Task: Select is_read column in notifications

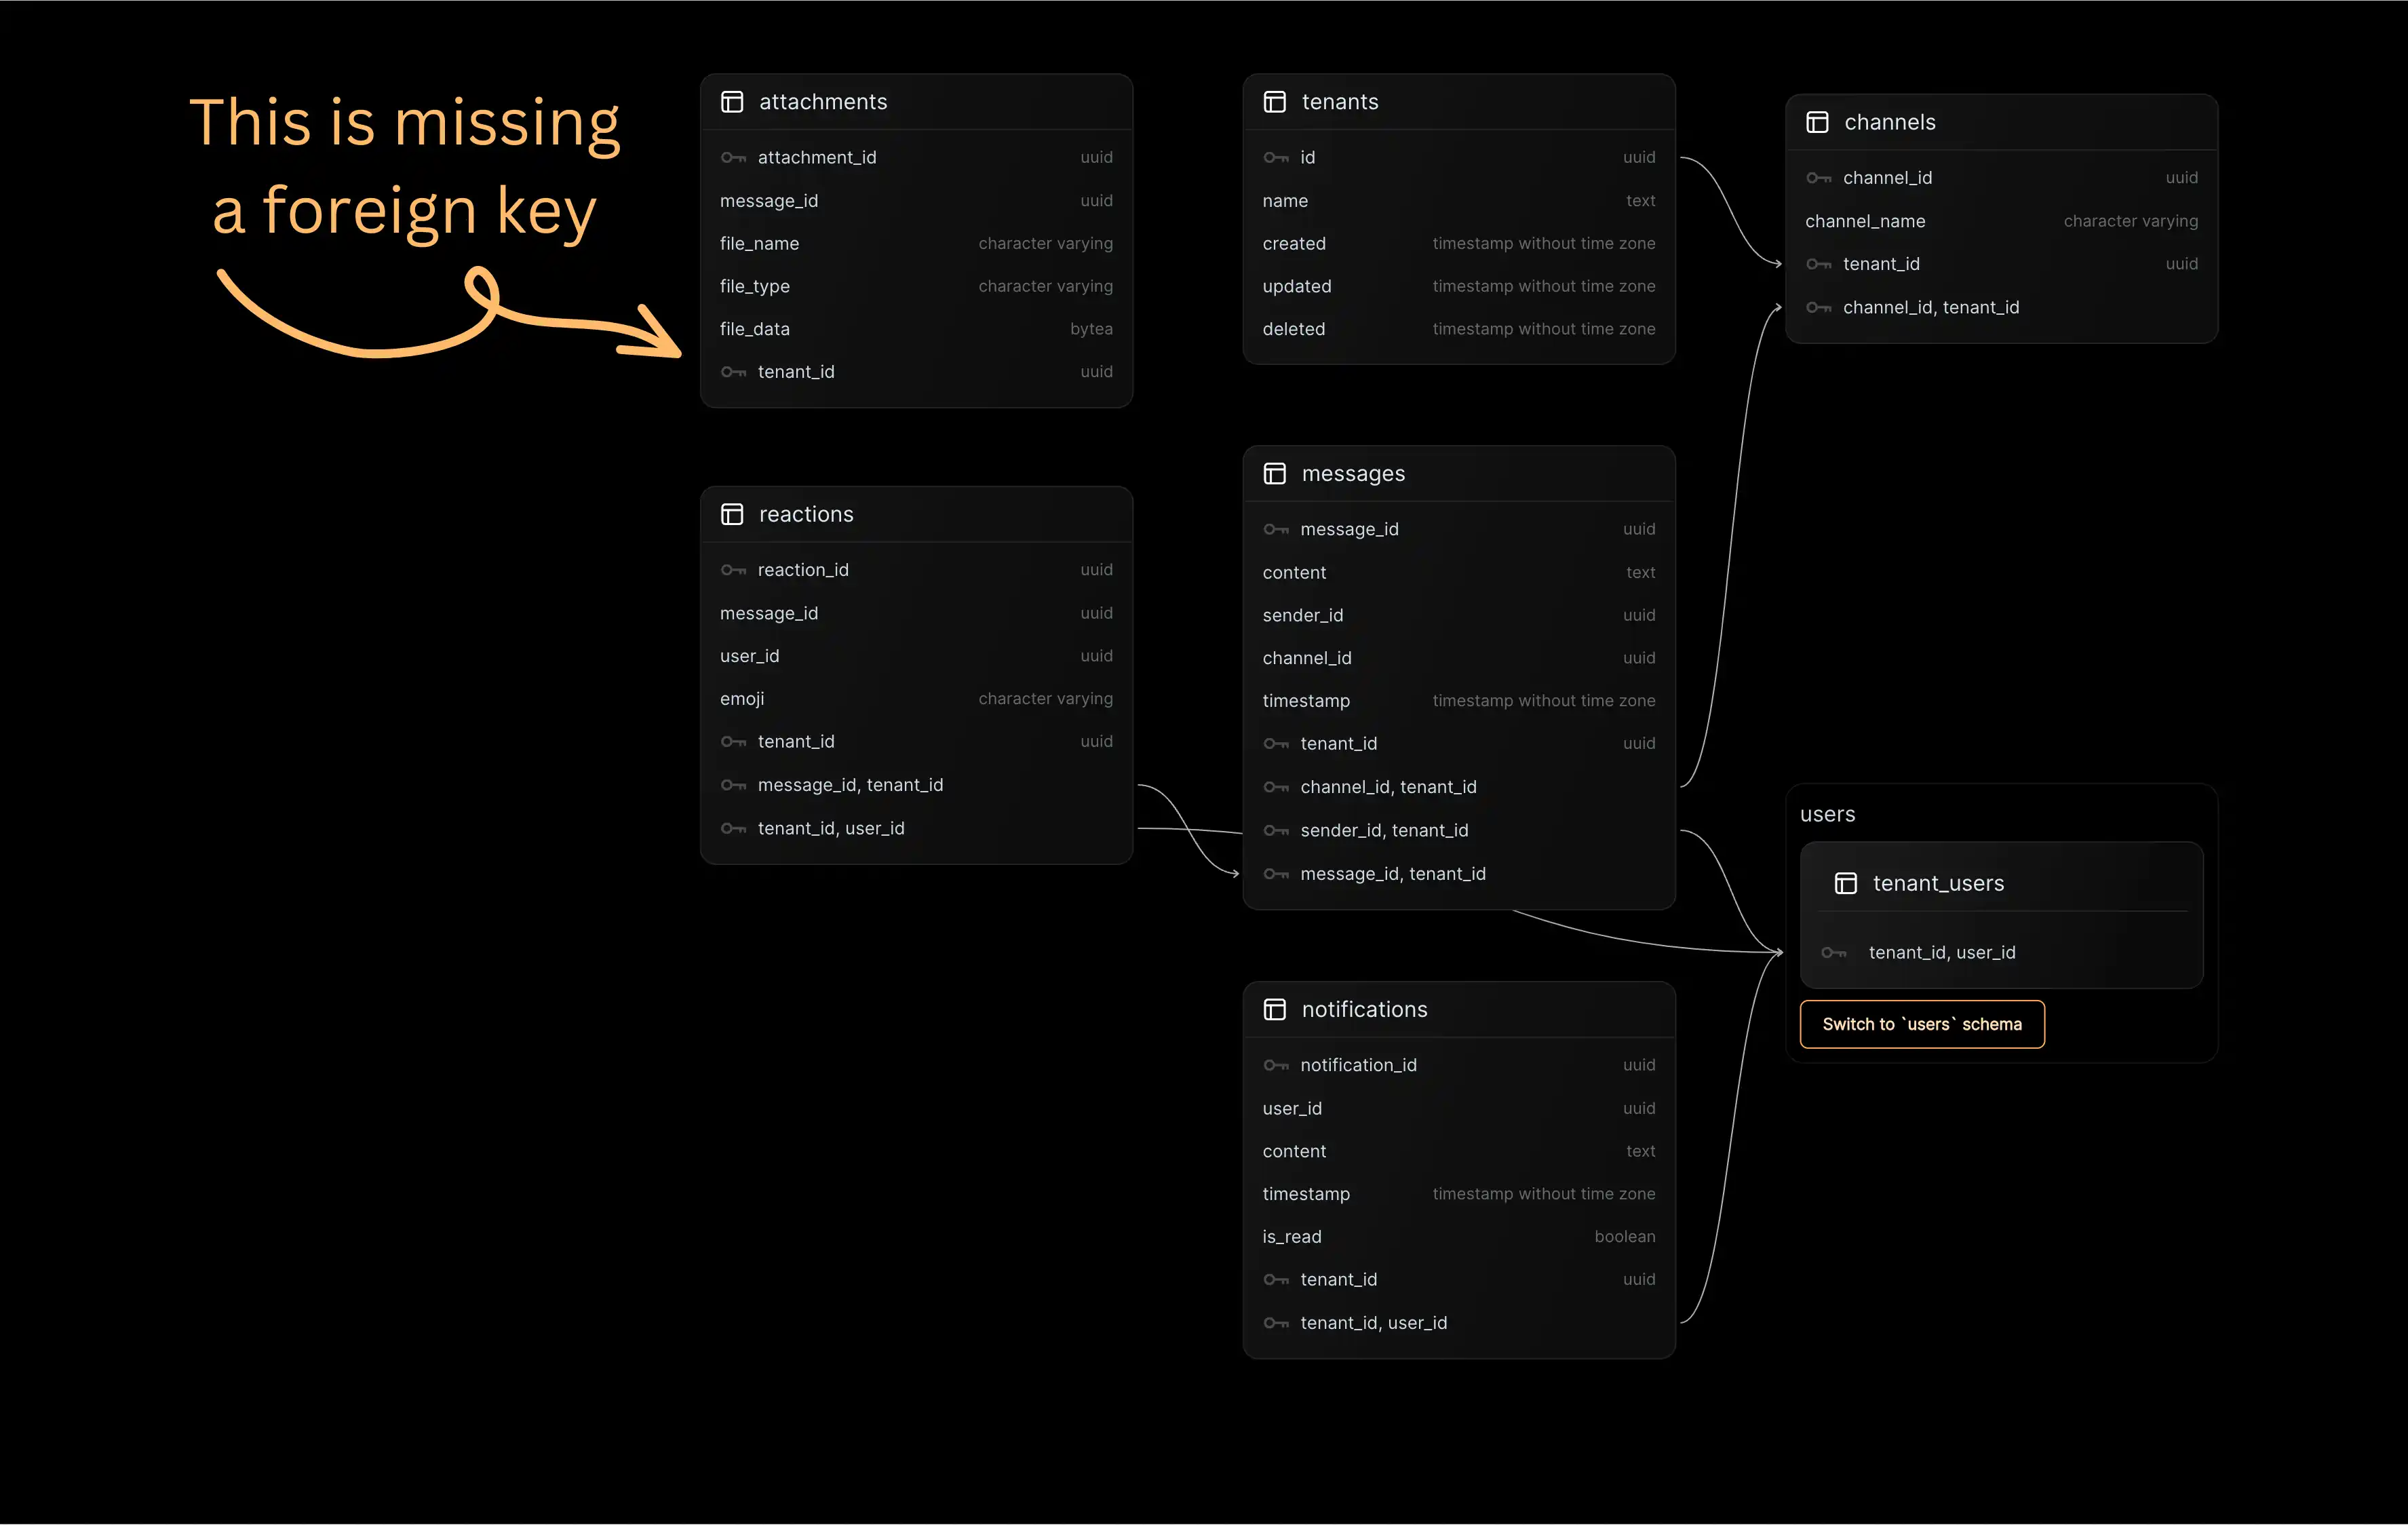Action: point(1292,1237)
